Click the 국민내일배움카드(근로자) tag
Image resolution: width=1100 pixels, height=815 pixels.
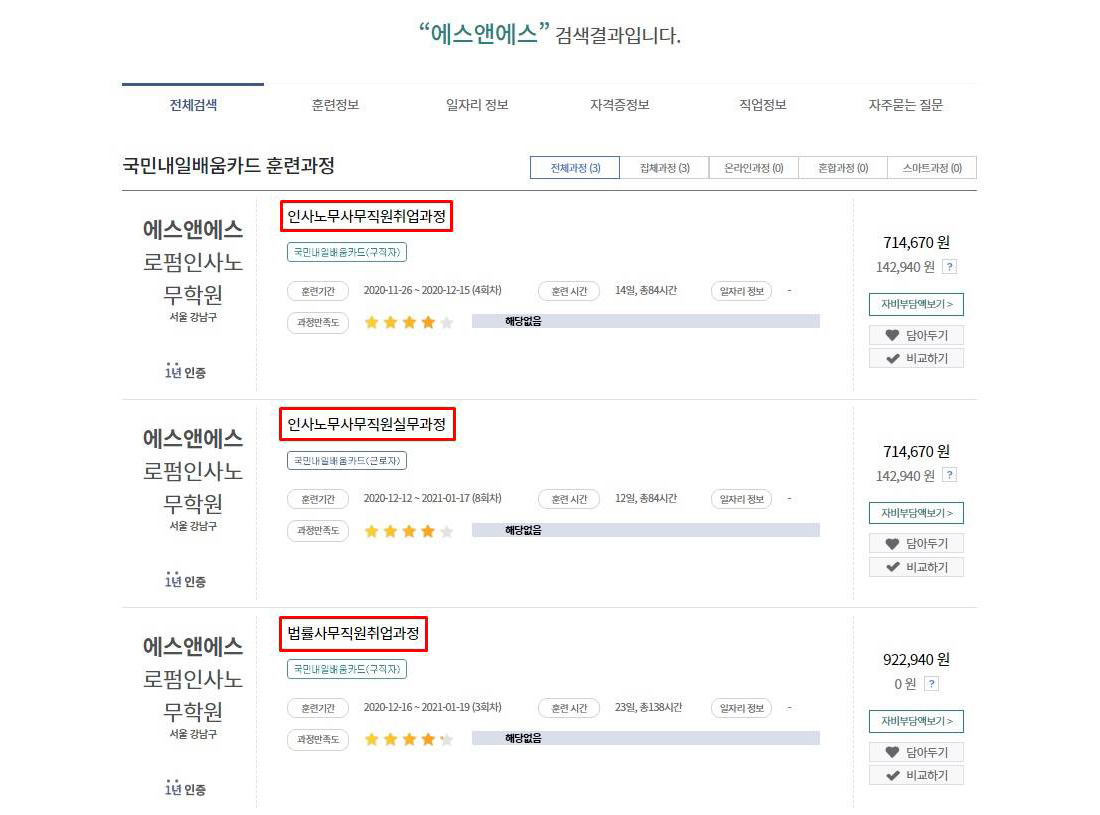coord(347,461)
